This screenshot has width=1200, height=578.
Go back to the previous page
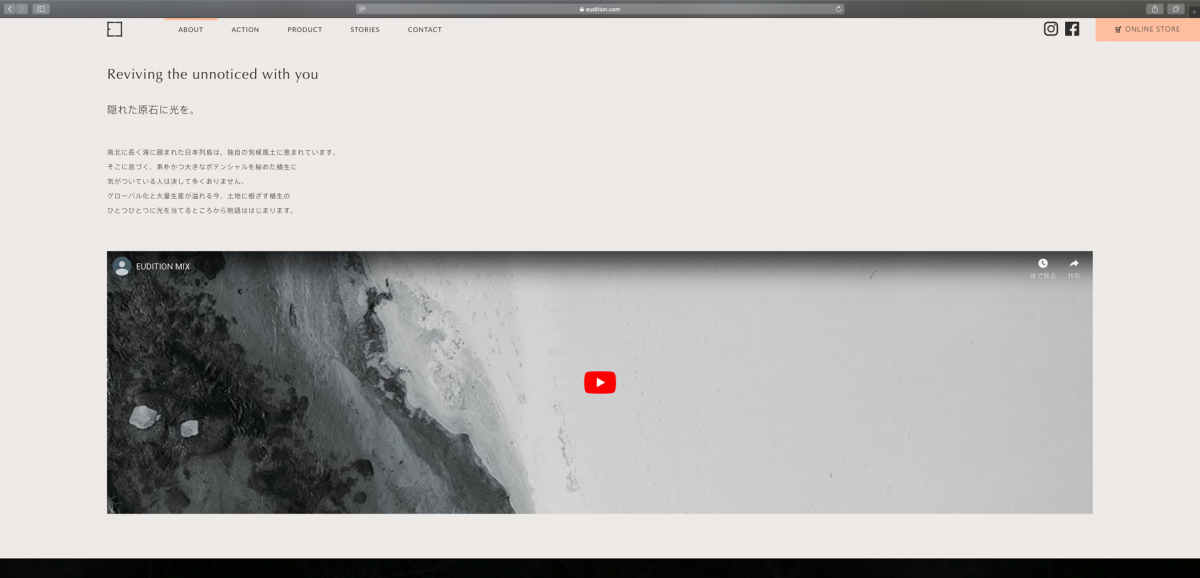pos(10,9)
